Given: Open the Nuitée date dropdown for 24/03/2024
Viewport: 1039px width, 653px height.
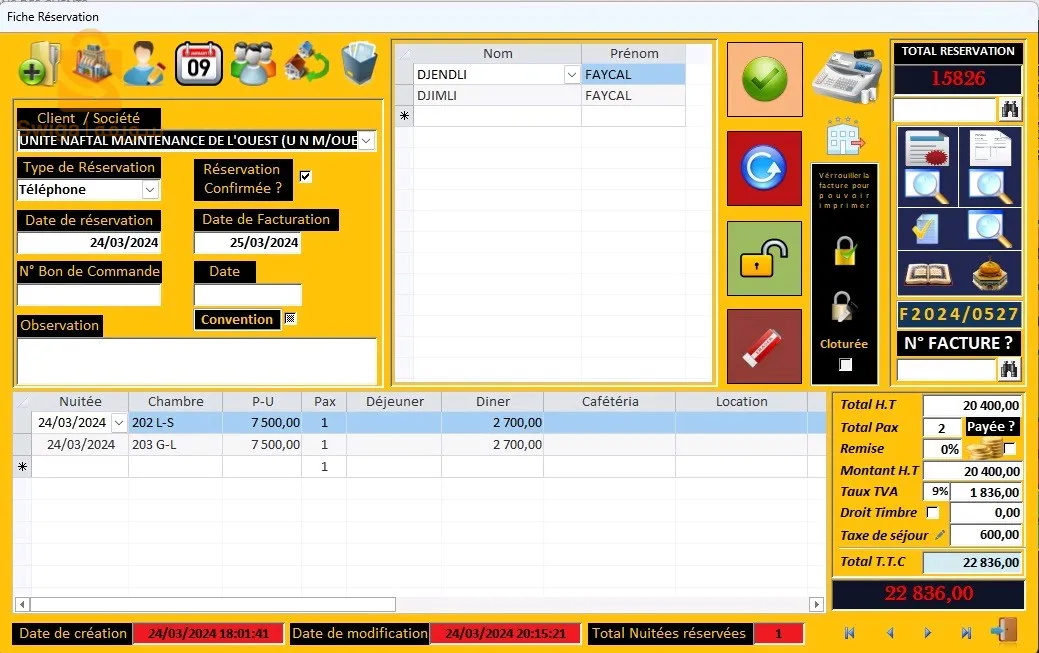Looking at the screenshot, I should (x=117, y=422).
